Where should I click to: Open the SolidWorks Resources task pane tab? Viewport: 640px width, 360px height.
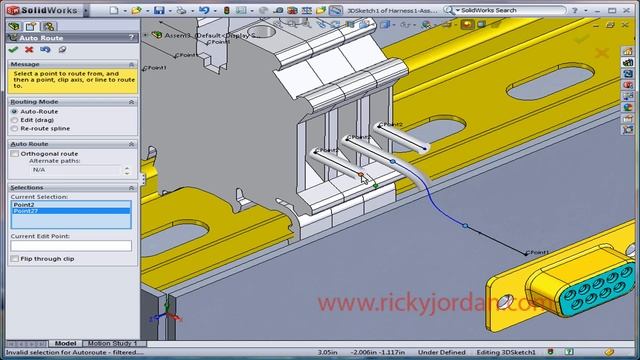[628, 51]
